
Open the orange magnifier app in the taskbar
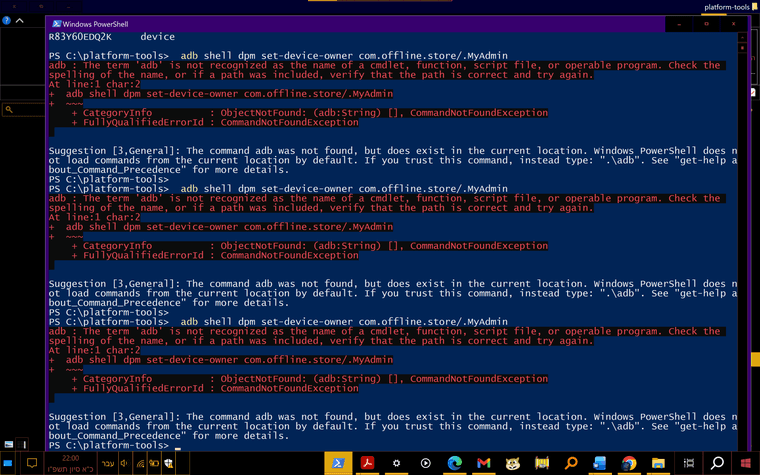click(571, 463)
